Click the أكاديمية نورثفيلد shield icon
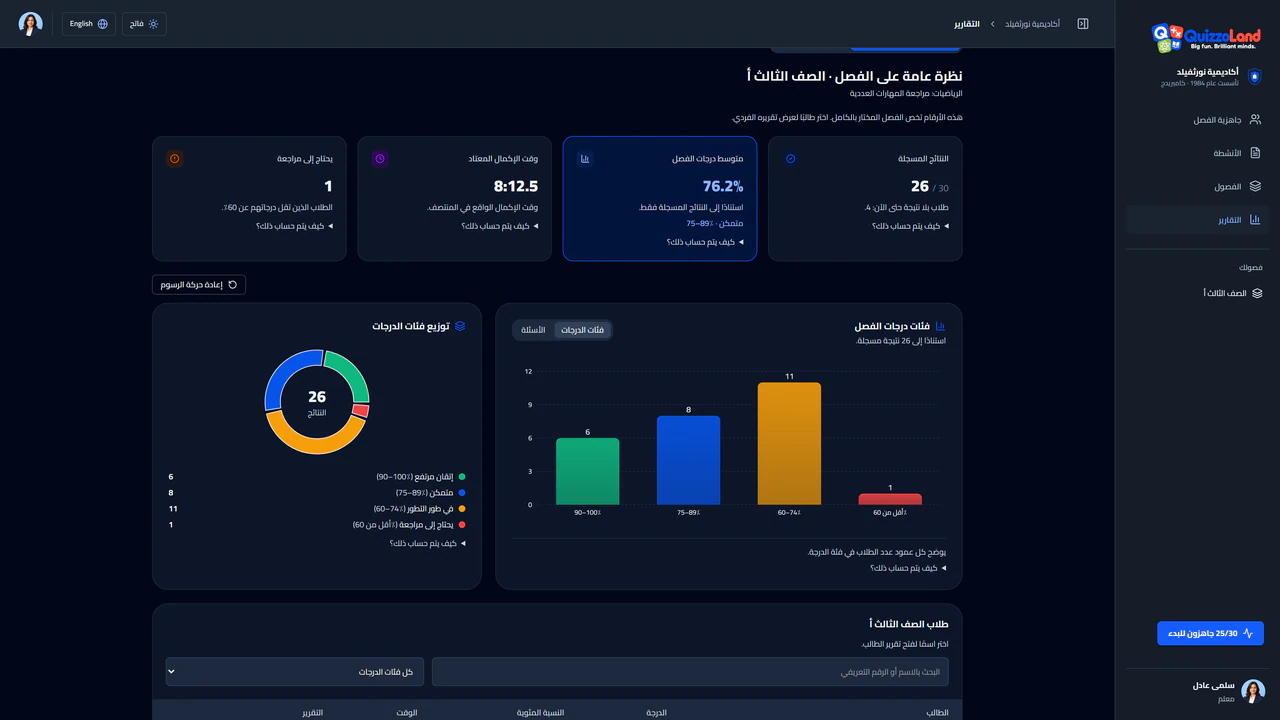The width and height of the screenshot is (1280, 720). click(x=1255, y=77)
